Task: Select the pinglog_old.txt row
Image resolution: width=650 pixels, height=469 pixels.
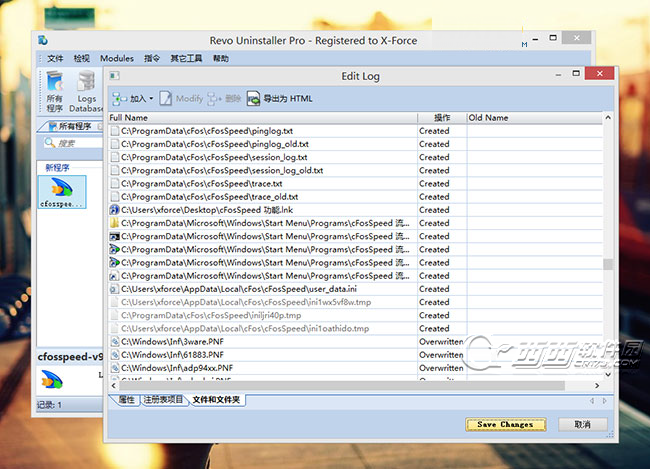Action: pyautogui.click(x=356, y=144)
